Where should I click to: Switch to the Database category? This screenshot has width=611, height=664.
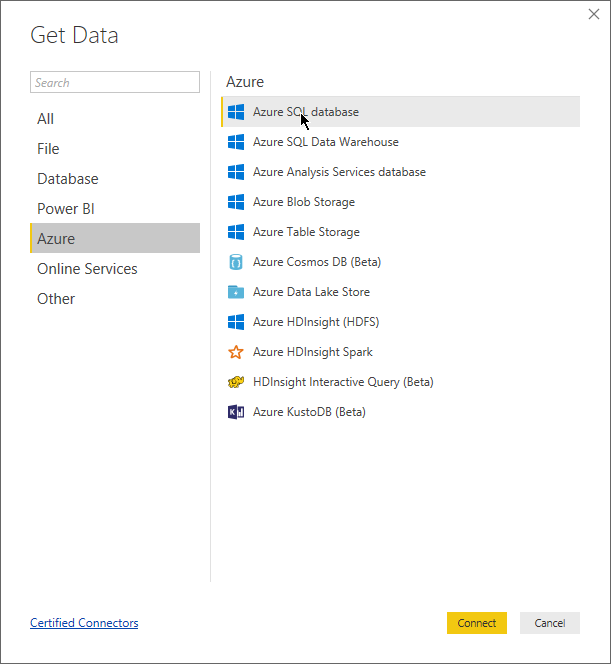tap(68, 179)
